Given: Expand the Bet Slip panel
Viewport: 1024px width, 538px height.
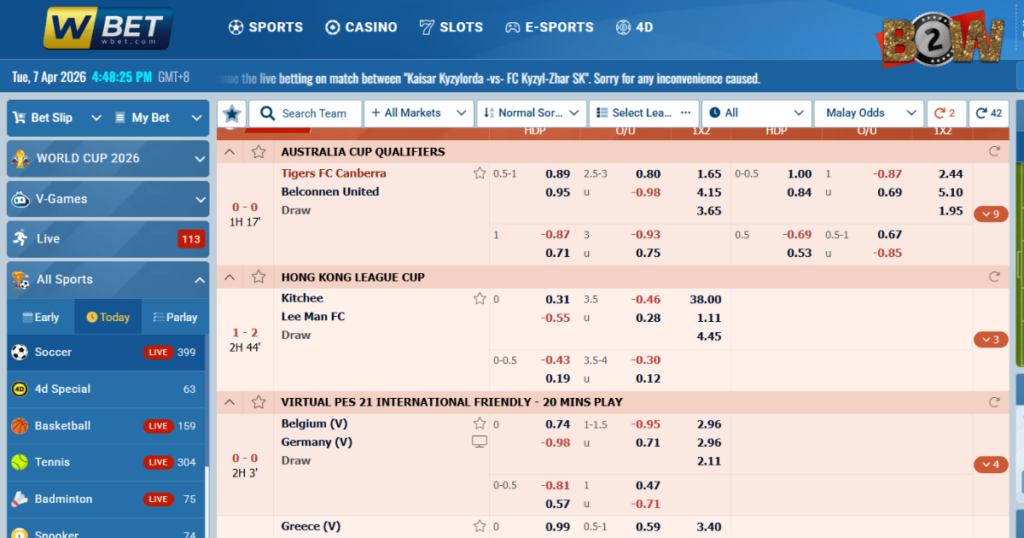Looking at the screenshot, I should point(57,118).
